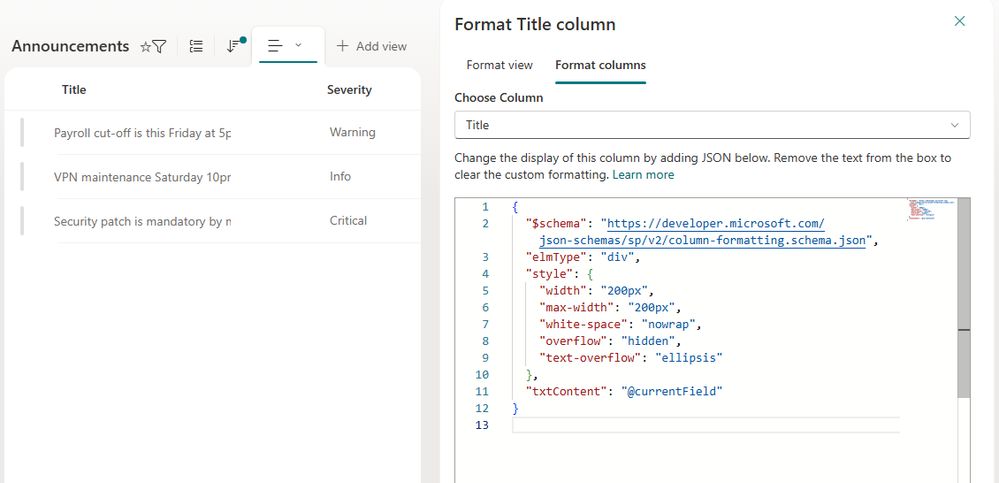Select the current list view tab icon
This screenshot has width=999, height=483.
coord(275,46)
